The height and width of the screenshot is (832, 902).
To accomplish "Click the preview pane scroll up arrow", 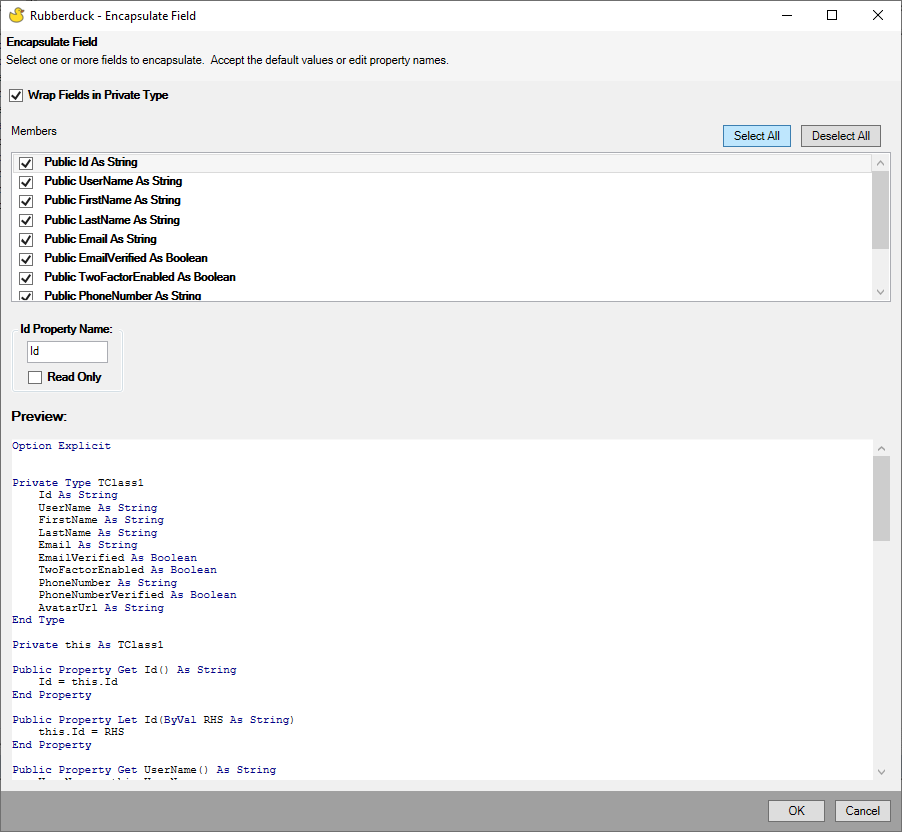I will 881,448.
